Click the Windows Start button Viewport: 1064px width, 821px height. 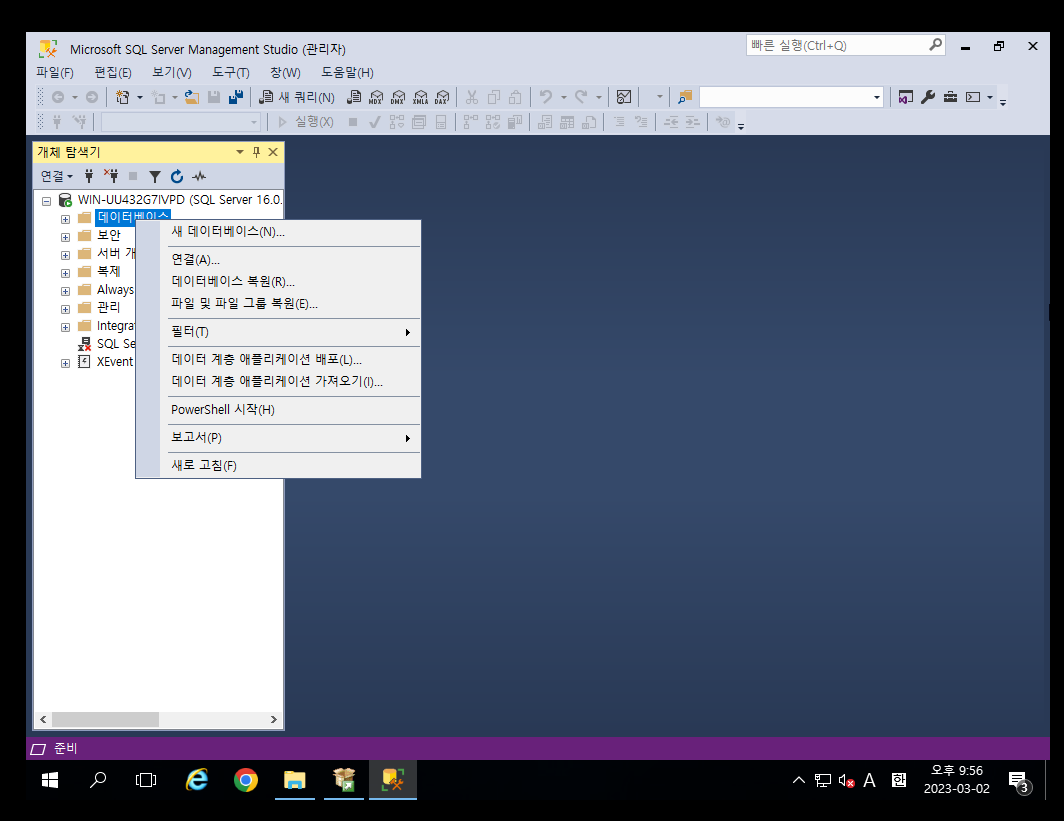pyautogui.click(x=50, y=780)
